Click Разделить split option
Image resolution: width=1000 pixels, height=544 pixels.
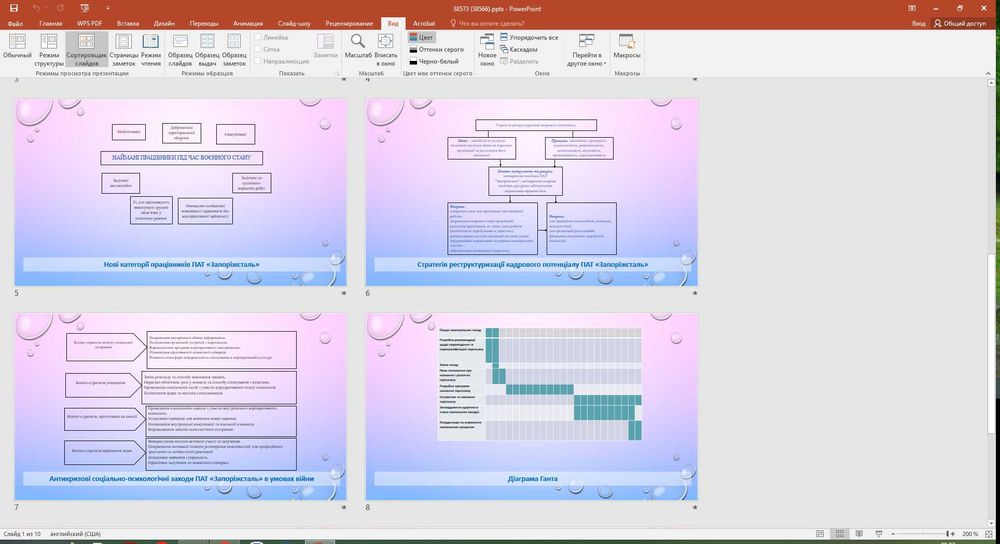coord(519,61)
